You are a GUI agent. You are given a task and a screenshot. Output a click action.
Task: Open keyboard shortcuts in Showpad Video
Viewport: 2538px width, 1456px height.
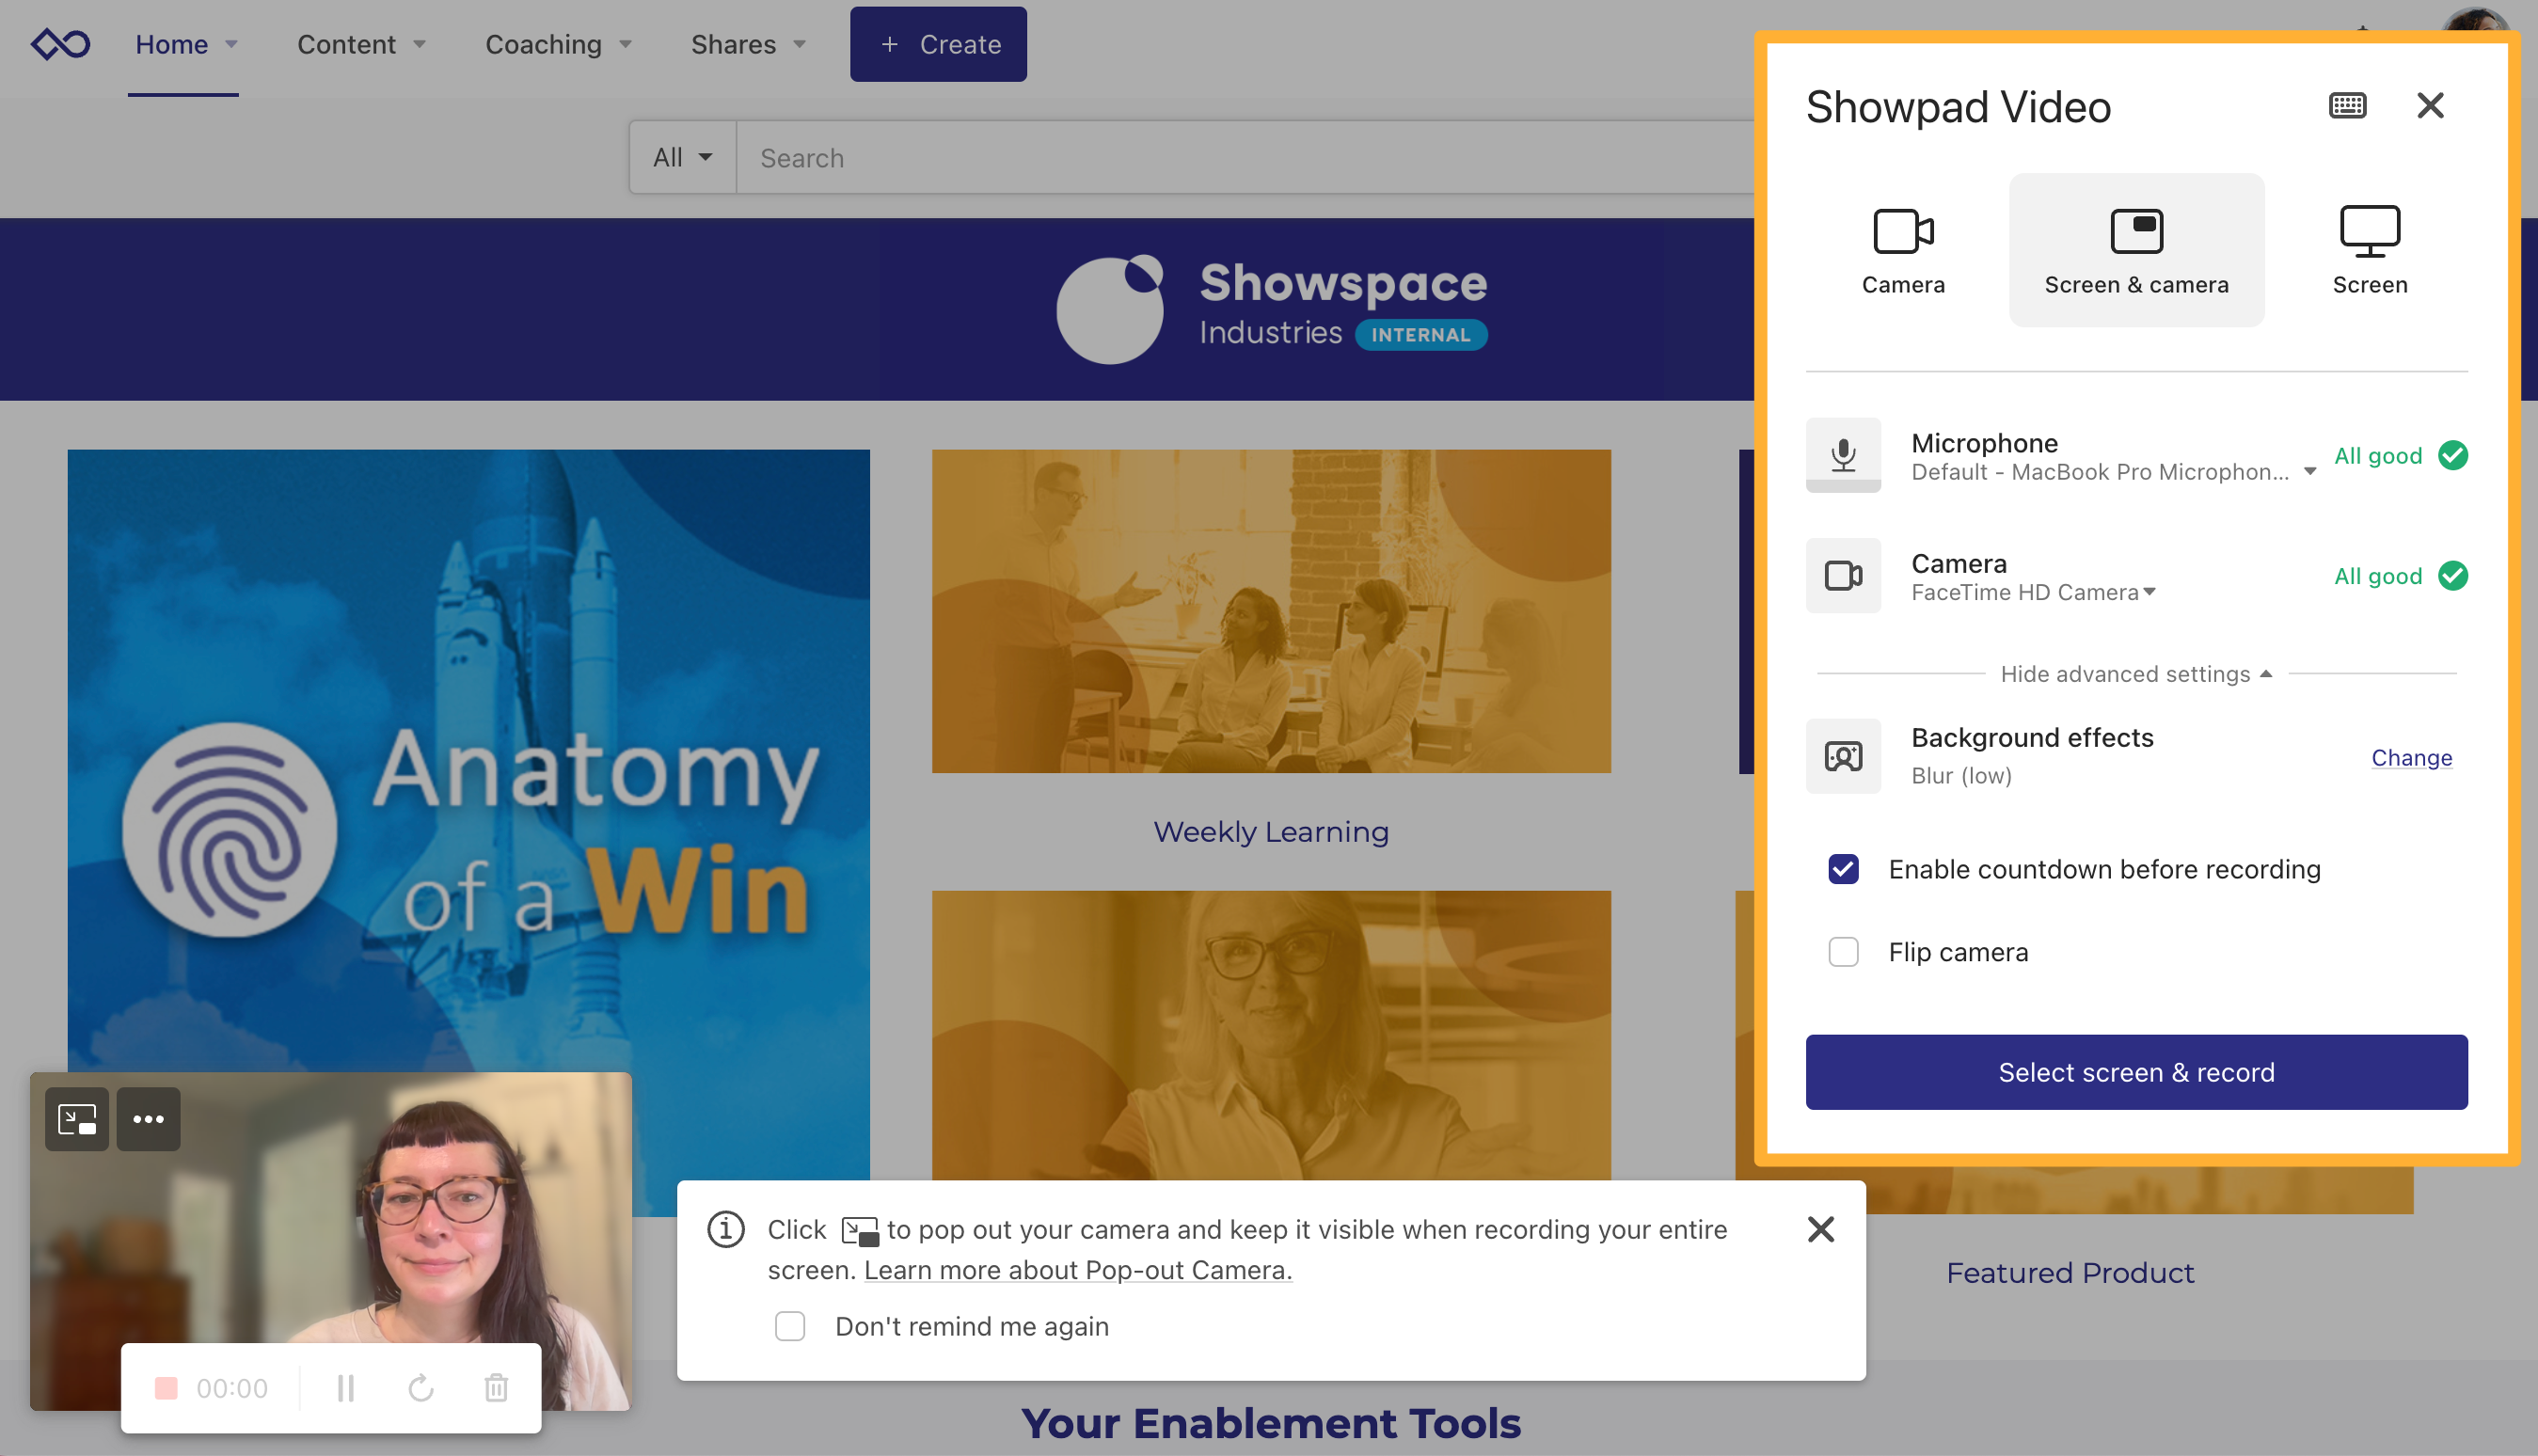coord(2349,105)
